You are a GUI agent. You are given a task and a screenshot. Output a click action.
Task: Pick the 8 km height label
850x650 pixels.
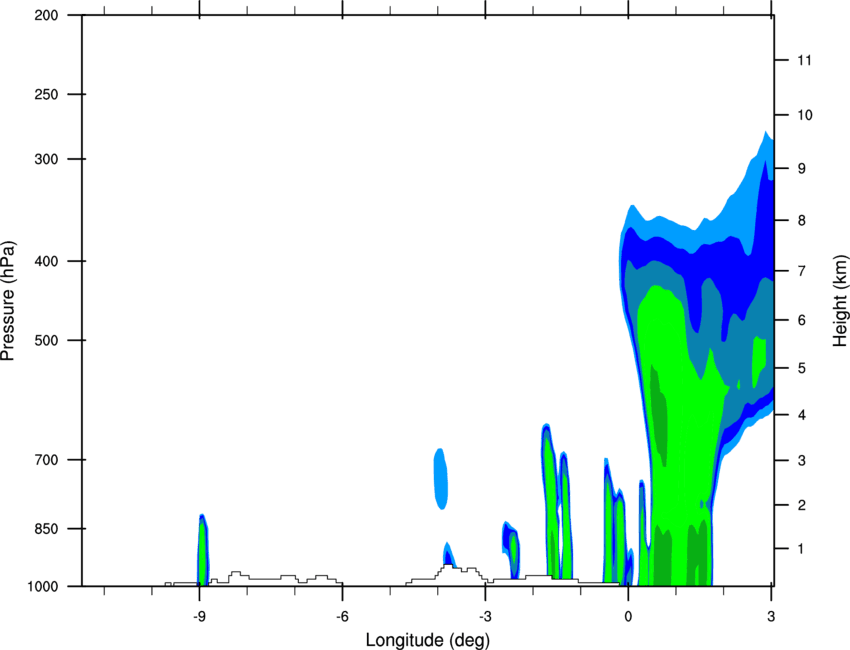(802, 221)
